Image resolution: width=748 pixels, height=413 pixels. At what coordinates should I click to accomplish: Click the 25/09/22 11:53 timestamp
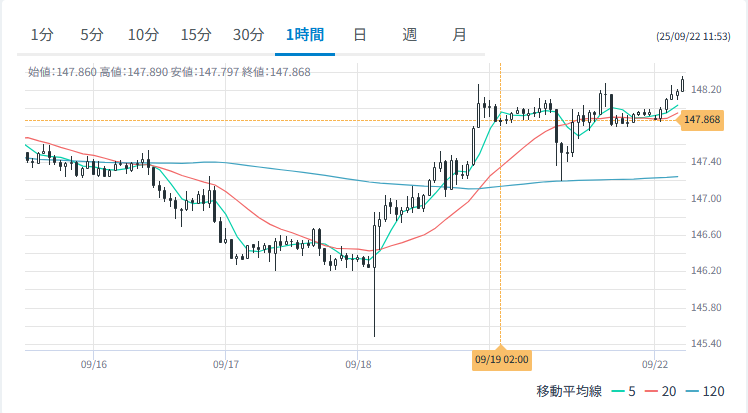(697, 36)
